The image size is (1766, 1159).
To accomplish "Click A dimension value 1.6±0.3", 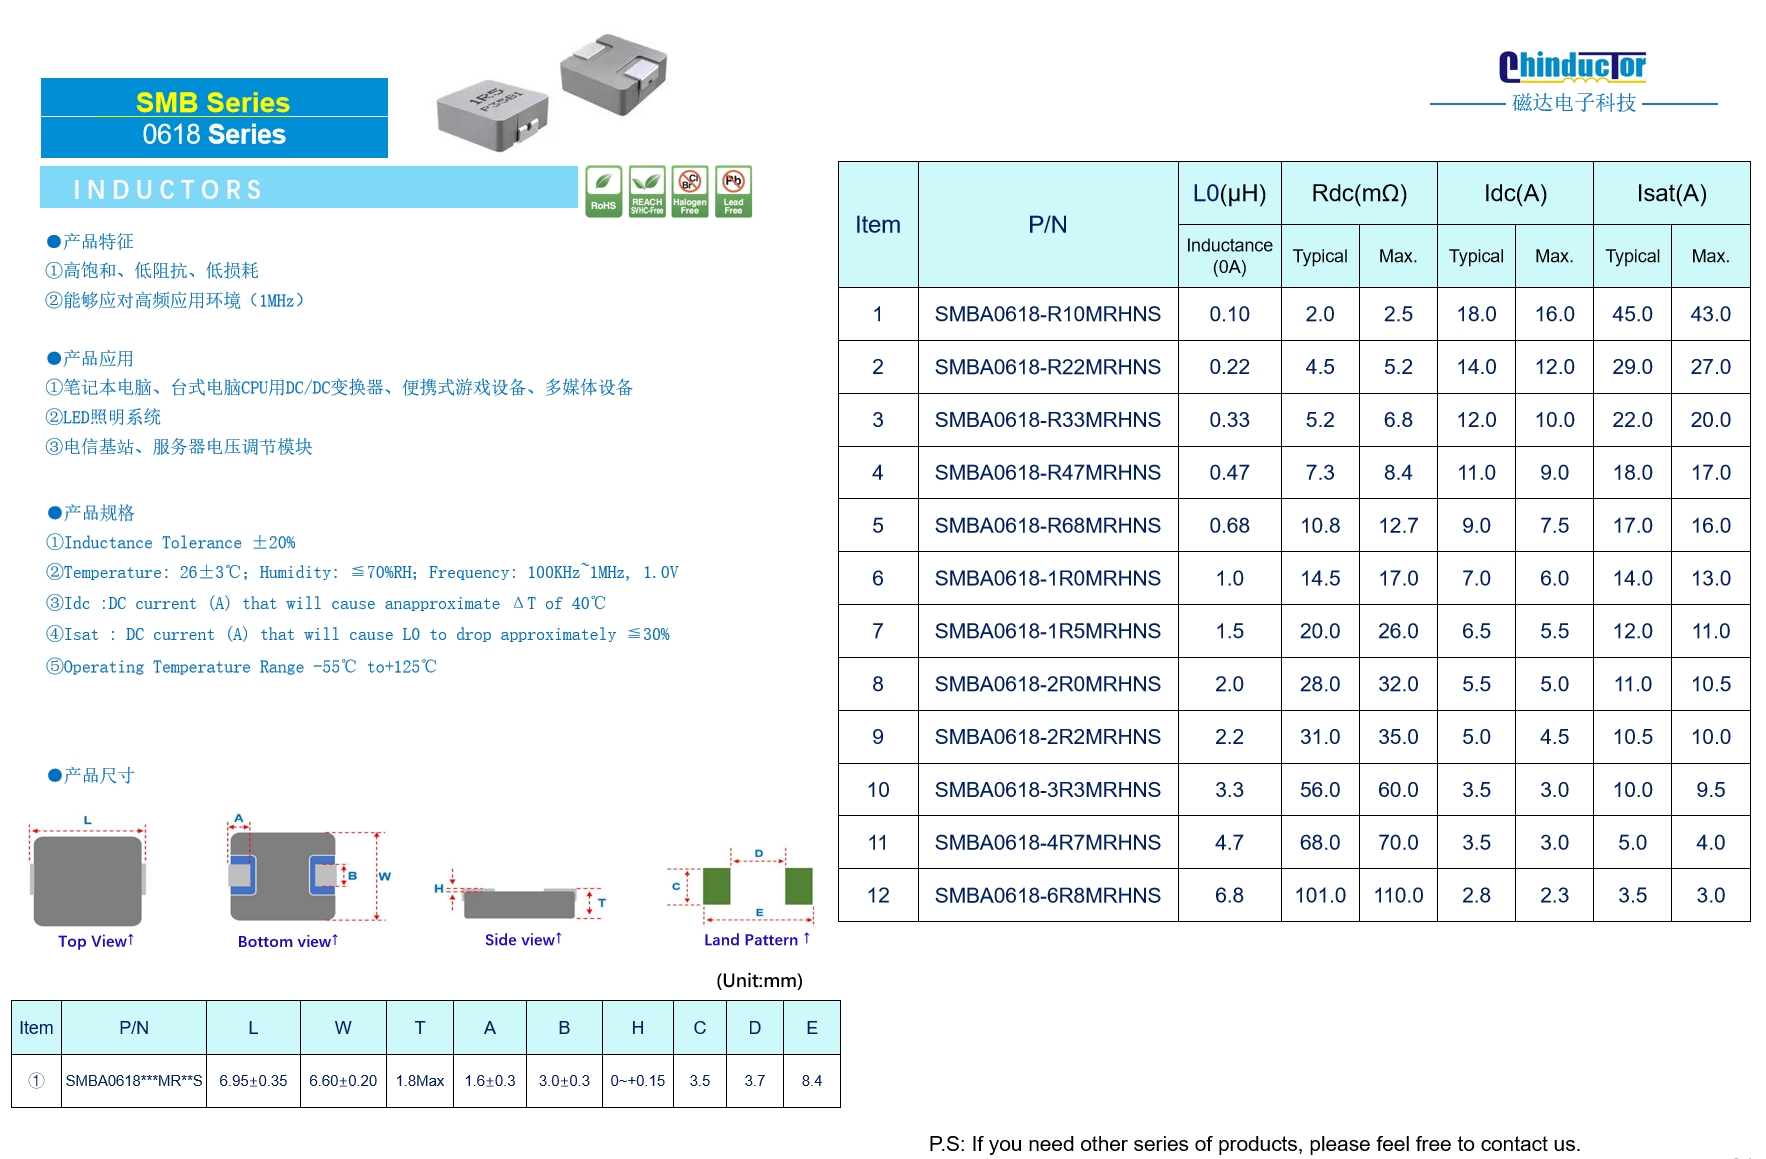I will coord(490,1081).
